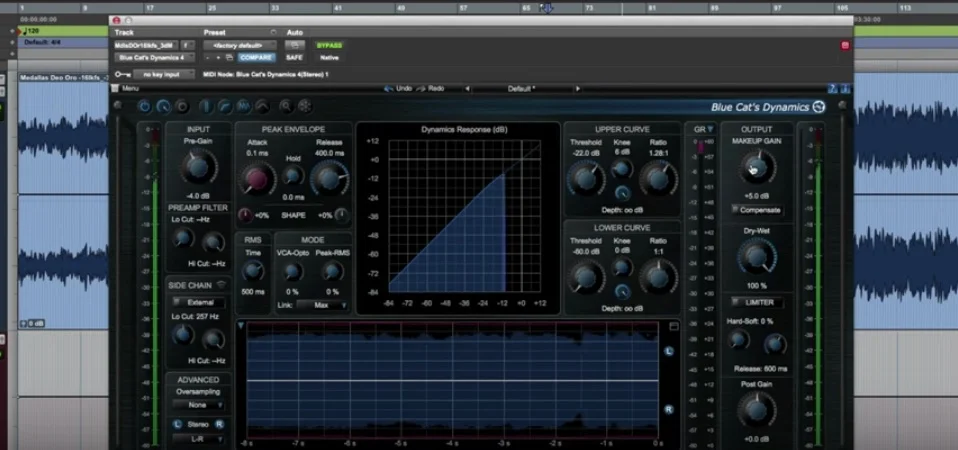Click the Pro Tools timeline playhead marker
The width and height of the screenshot is (958, 450).
click(546, 8)
